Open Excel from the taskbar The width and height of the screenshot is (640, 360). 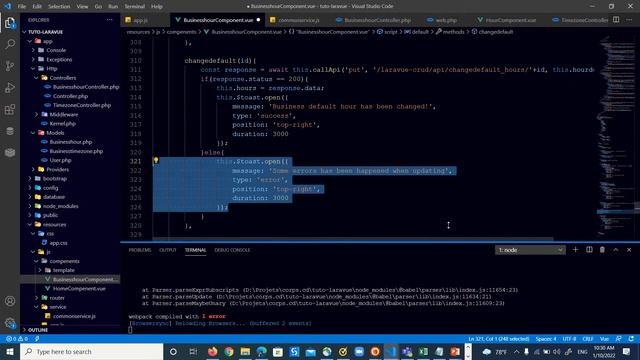423,351
